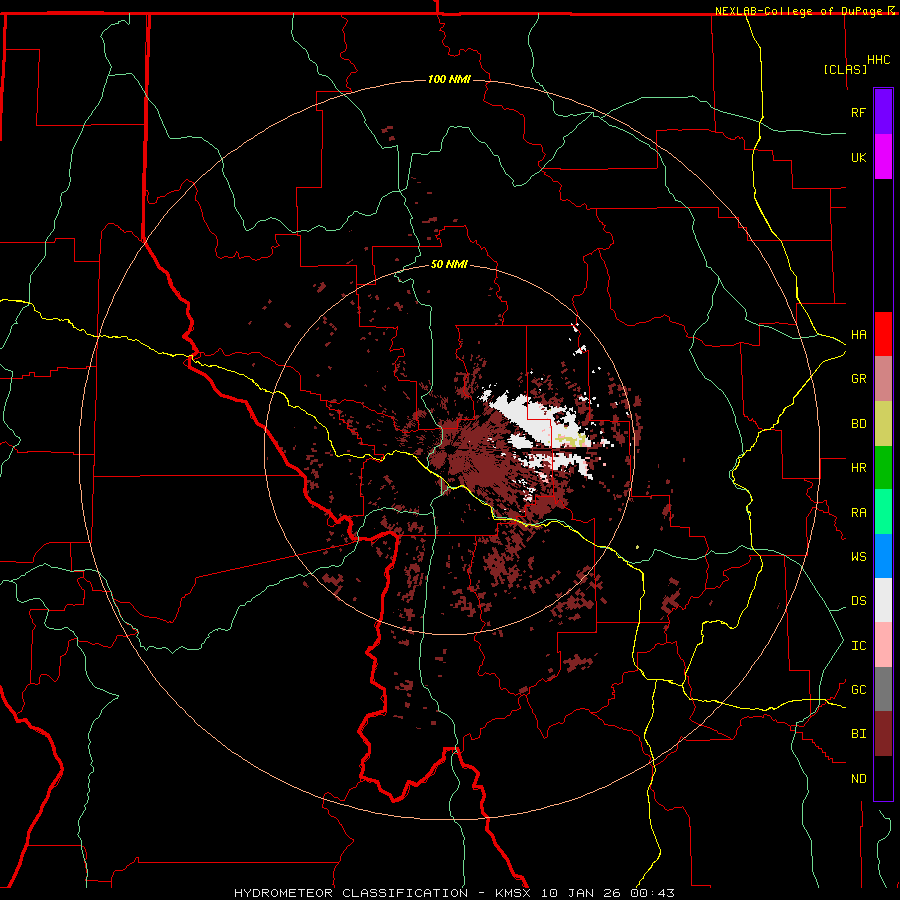Click the Hydrometeor Classification title text
Viewport: 900px width, 900px height.
point(351,893)
